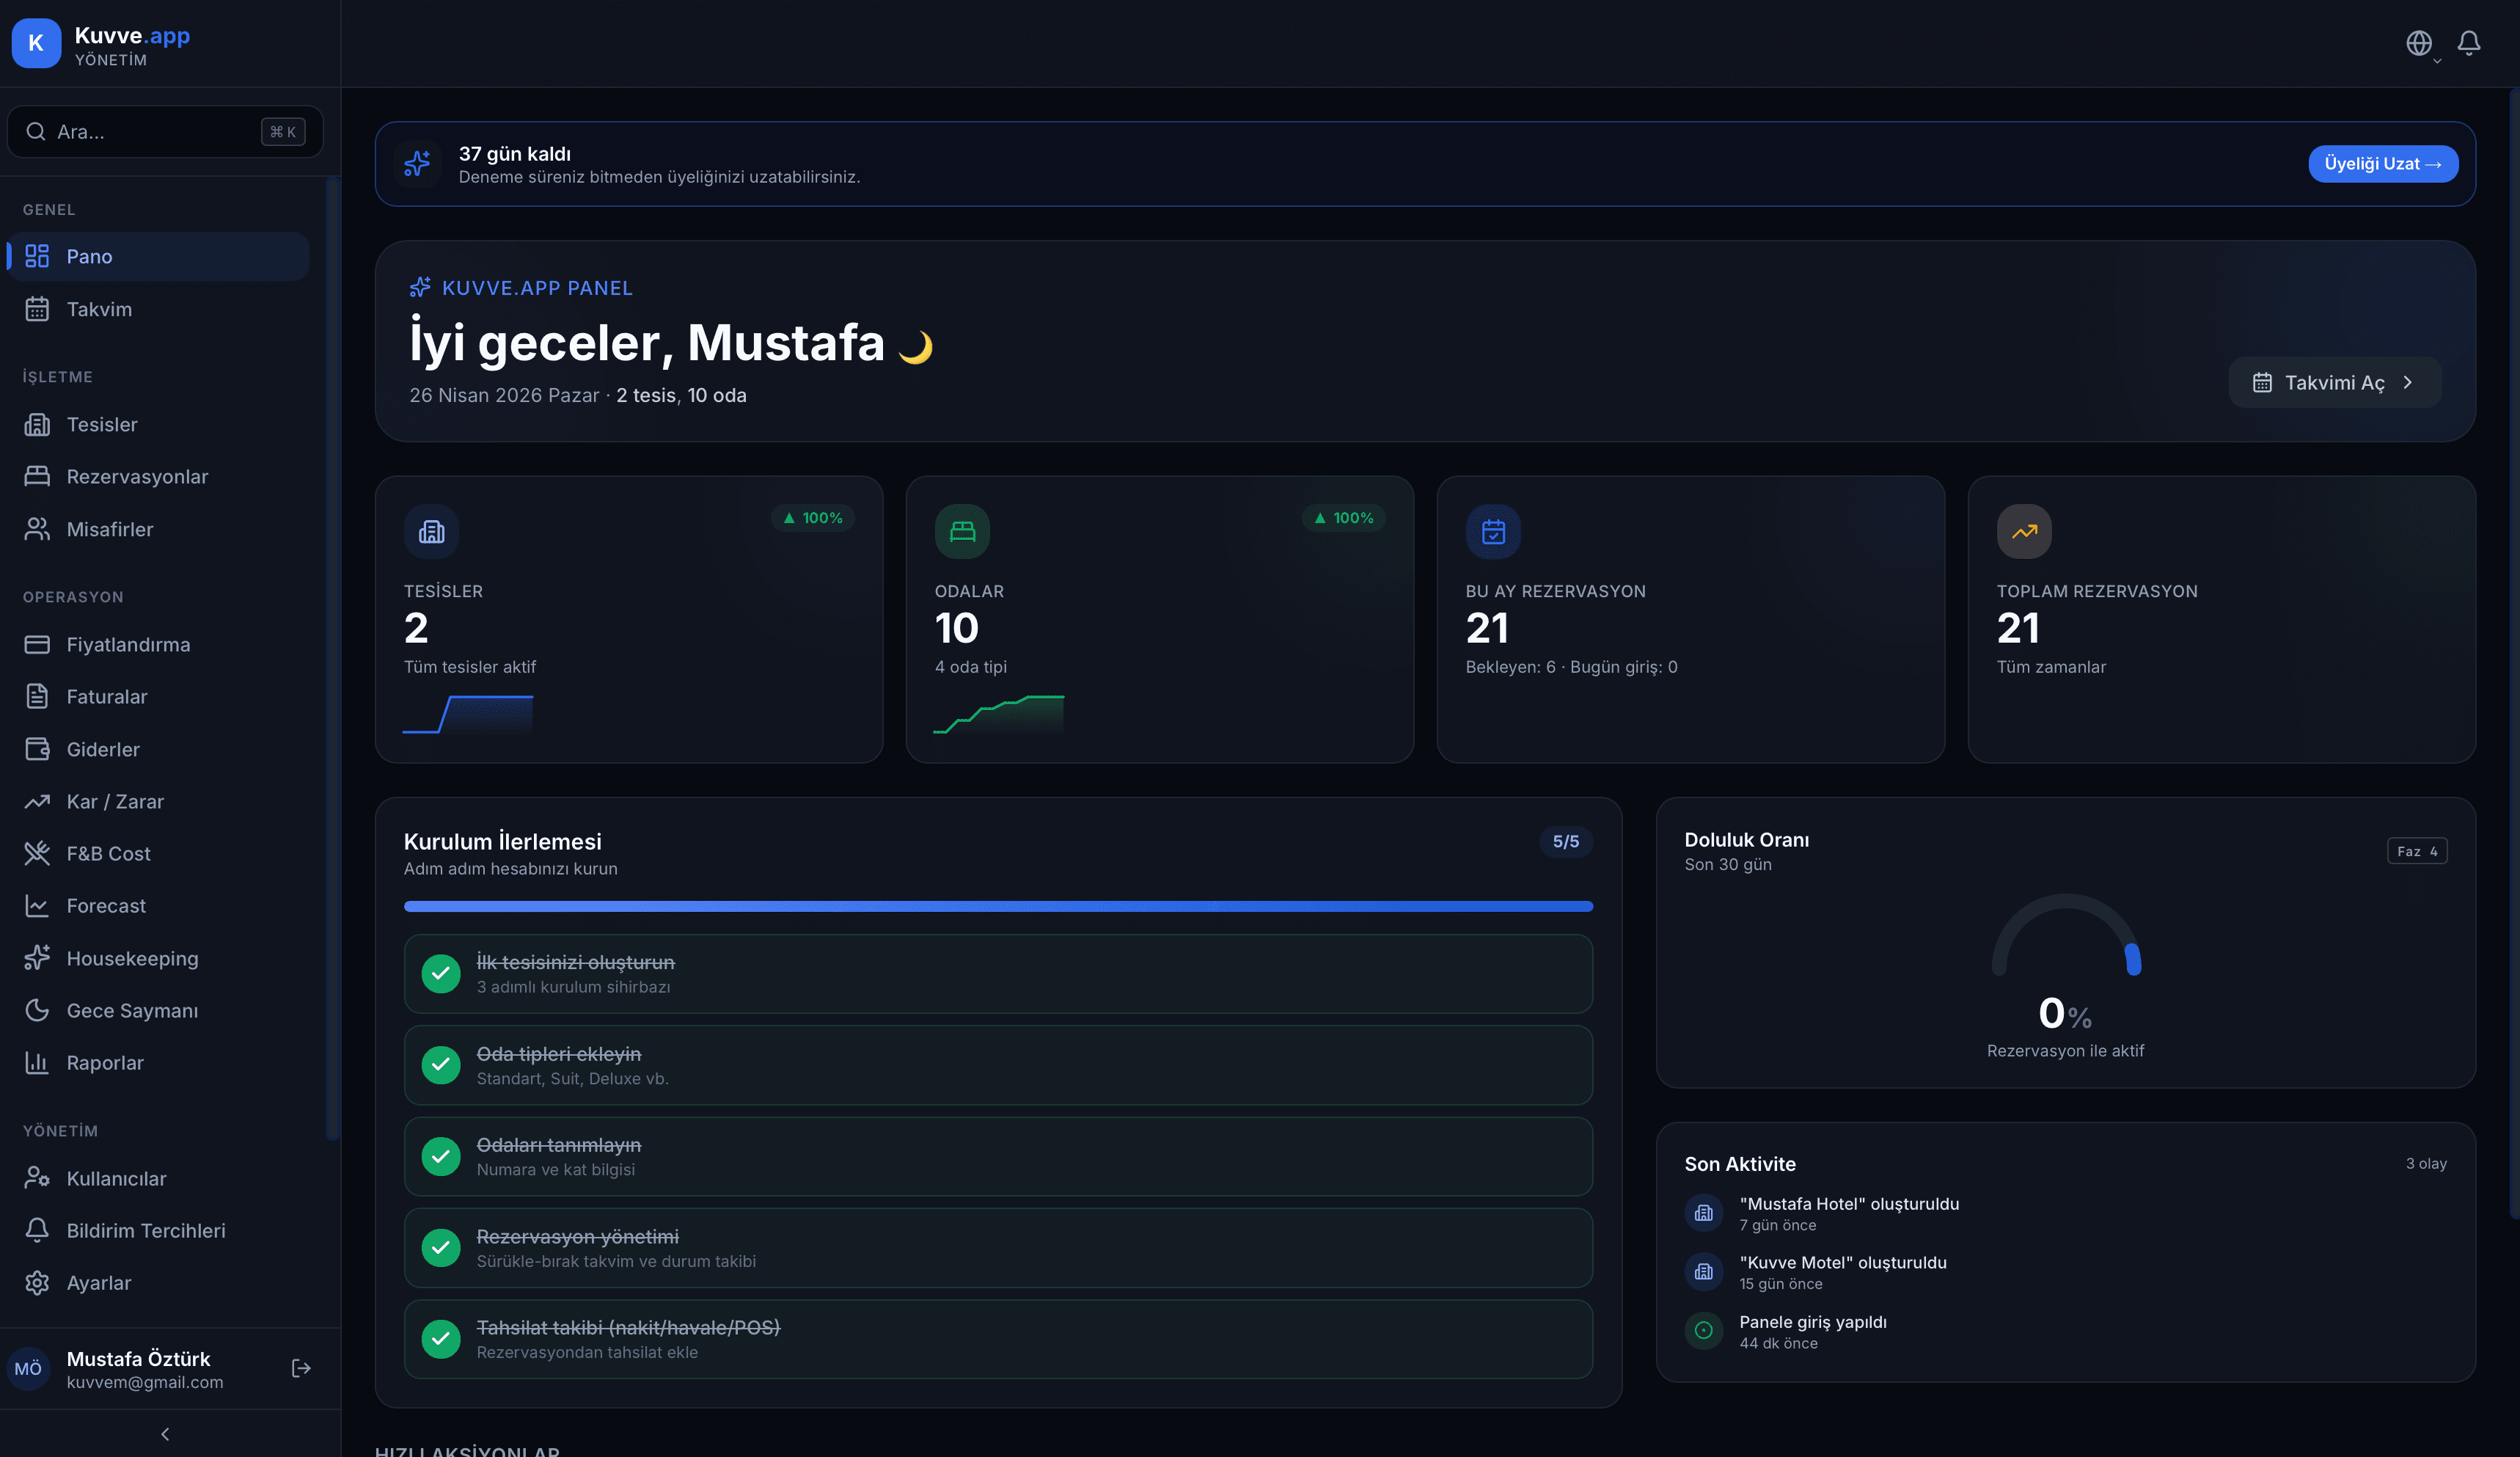Open Tesisler from the sidebar

pos(158,424)
